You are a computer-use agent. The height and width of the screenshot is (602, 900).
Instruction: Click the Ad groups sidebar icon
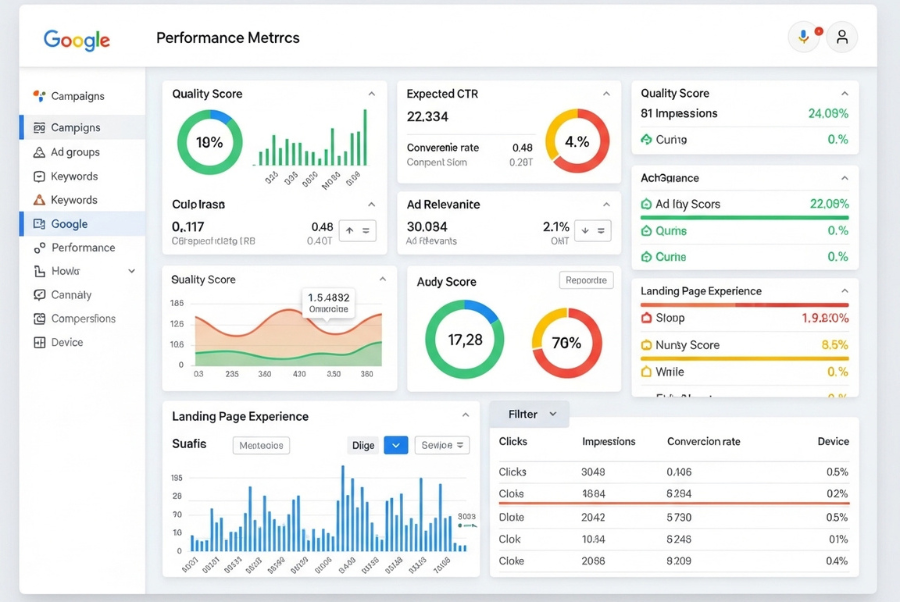click(39, 152)
